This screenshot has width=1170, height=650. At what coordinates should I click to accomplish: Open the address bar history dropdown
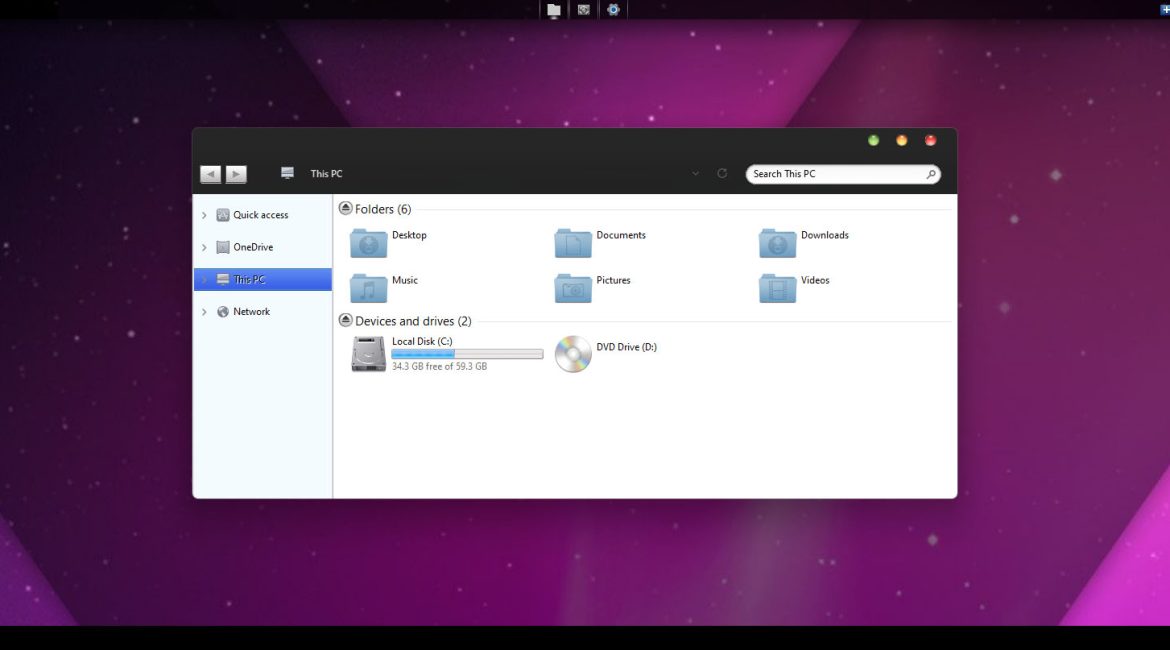point(696,174)
